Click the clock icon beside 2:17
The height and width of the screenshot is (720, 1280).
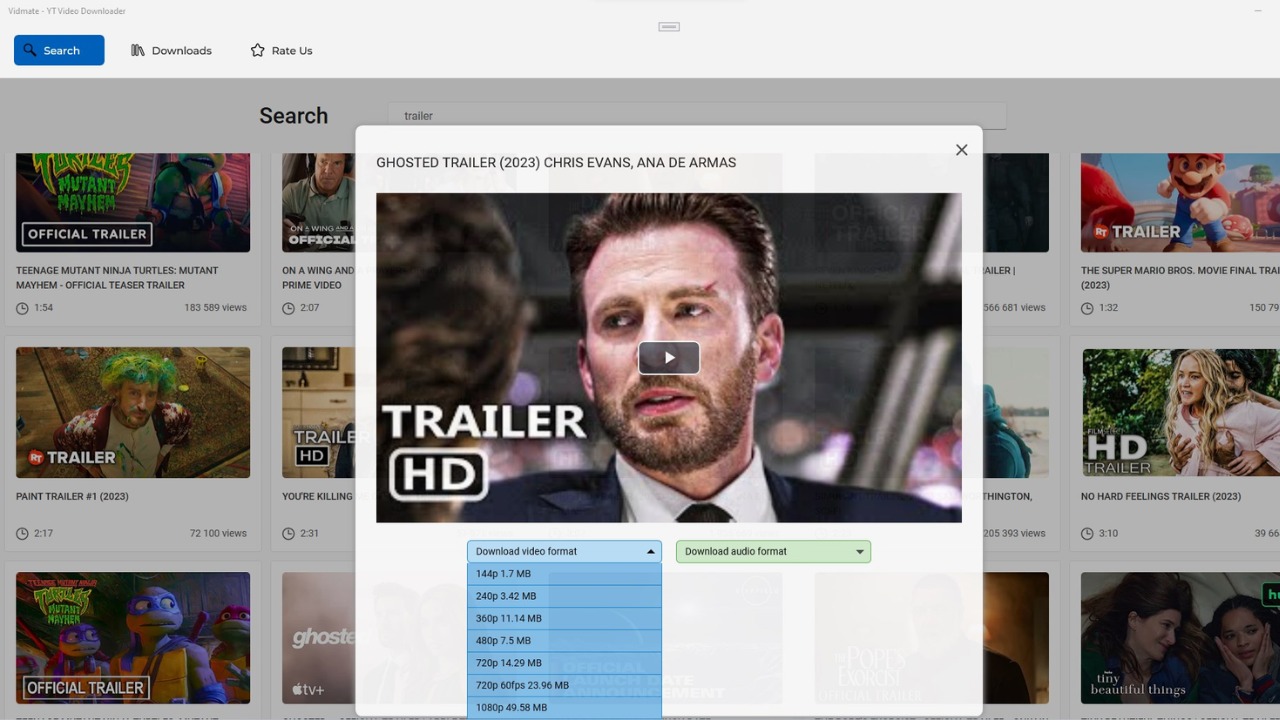[22, 534]
